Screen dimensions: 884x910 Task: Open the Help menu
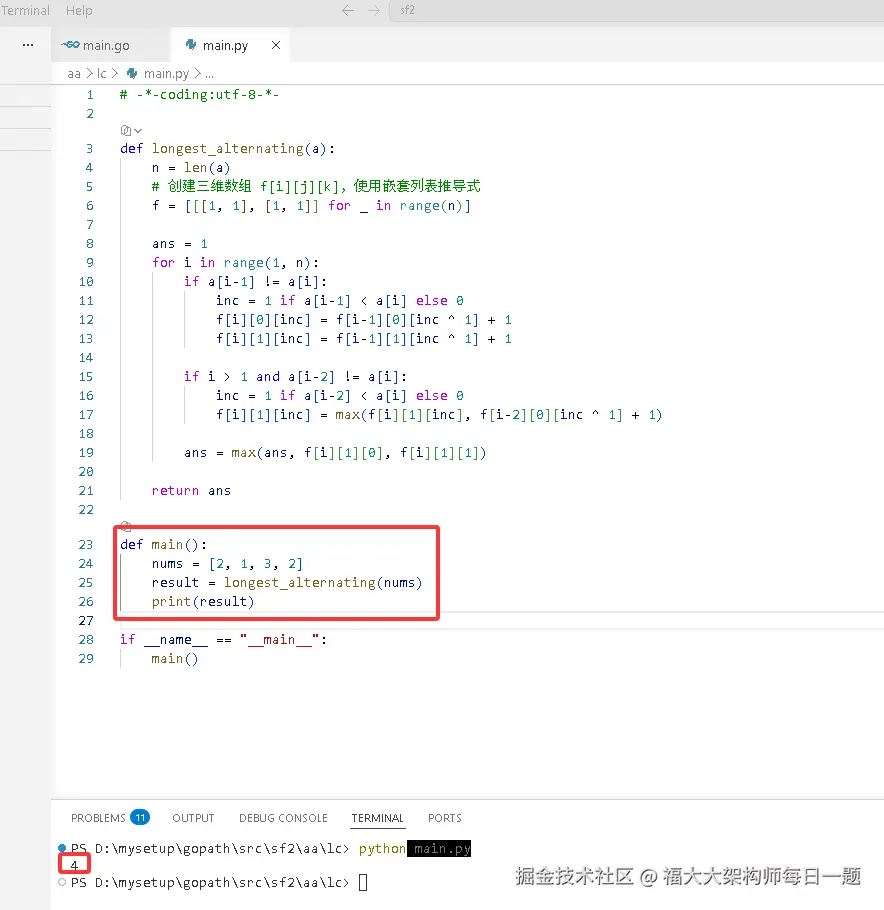coord(79,10)
